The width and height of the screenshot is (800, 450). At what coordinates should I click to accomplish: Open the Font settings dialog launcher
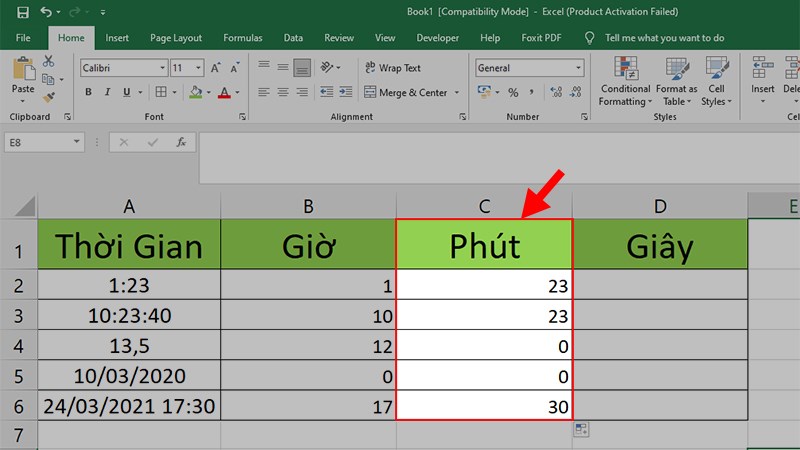[x=242, y=117]
